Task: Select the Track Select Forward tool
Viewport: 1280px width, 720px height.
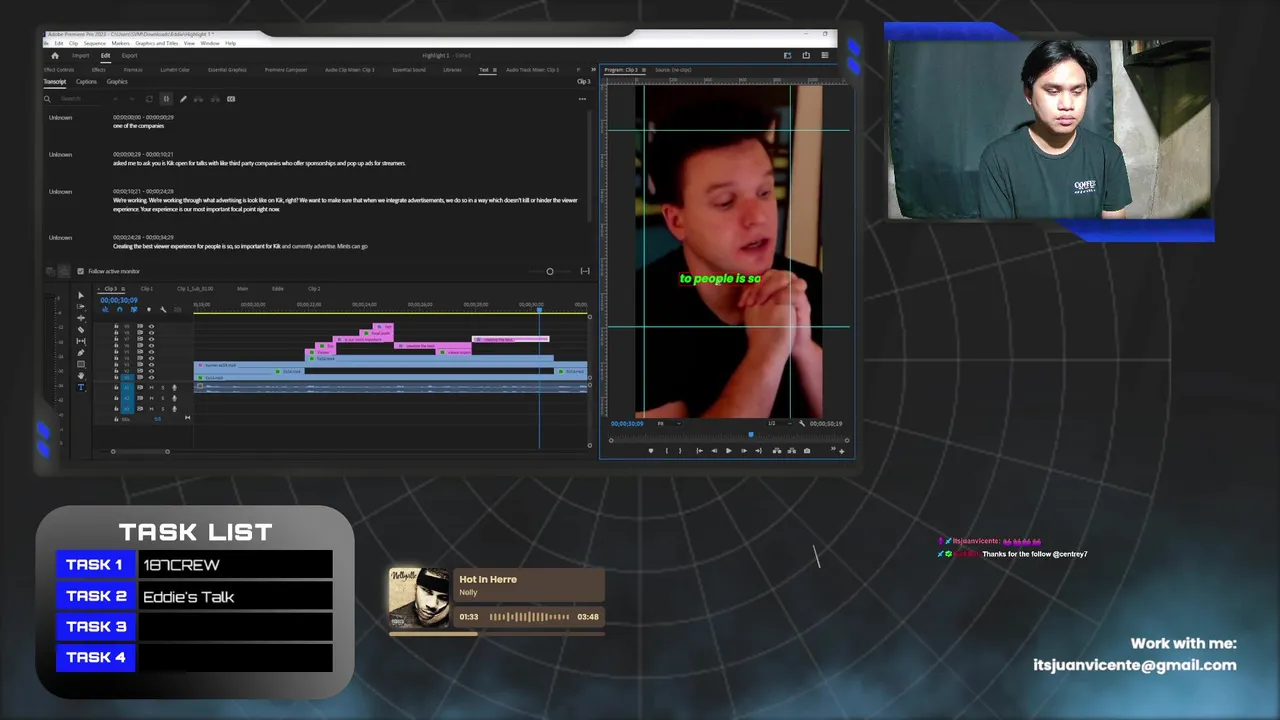Action: [x=81, y=307]
